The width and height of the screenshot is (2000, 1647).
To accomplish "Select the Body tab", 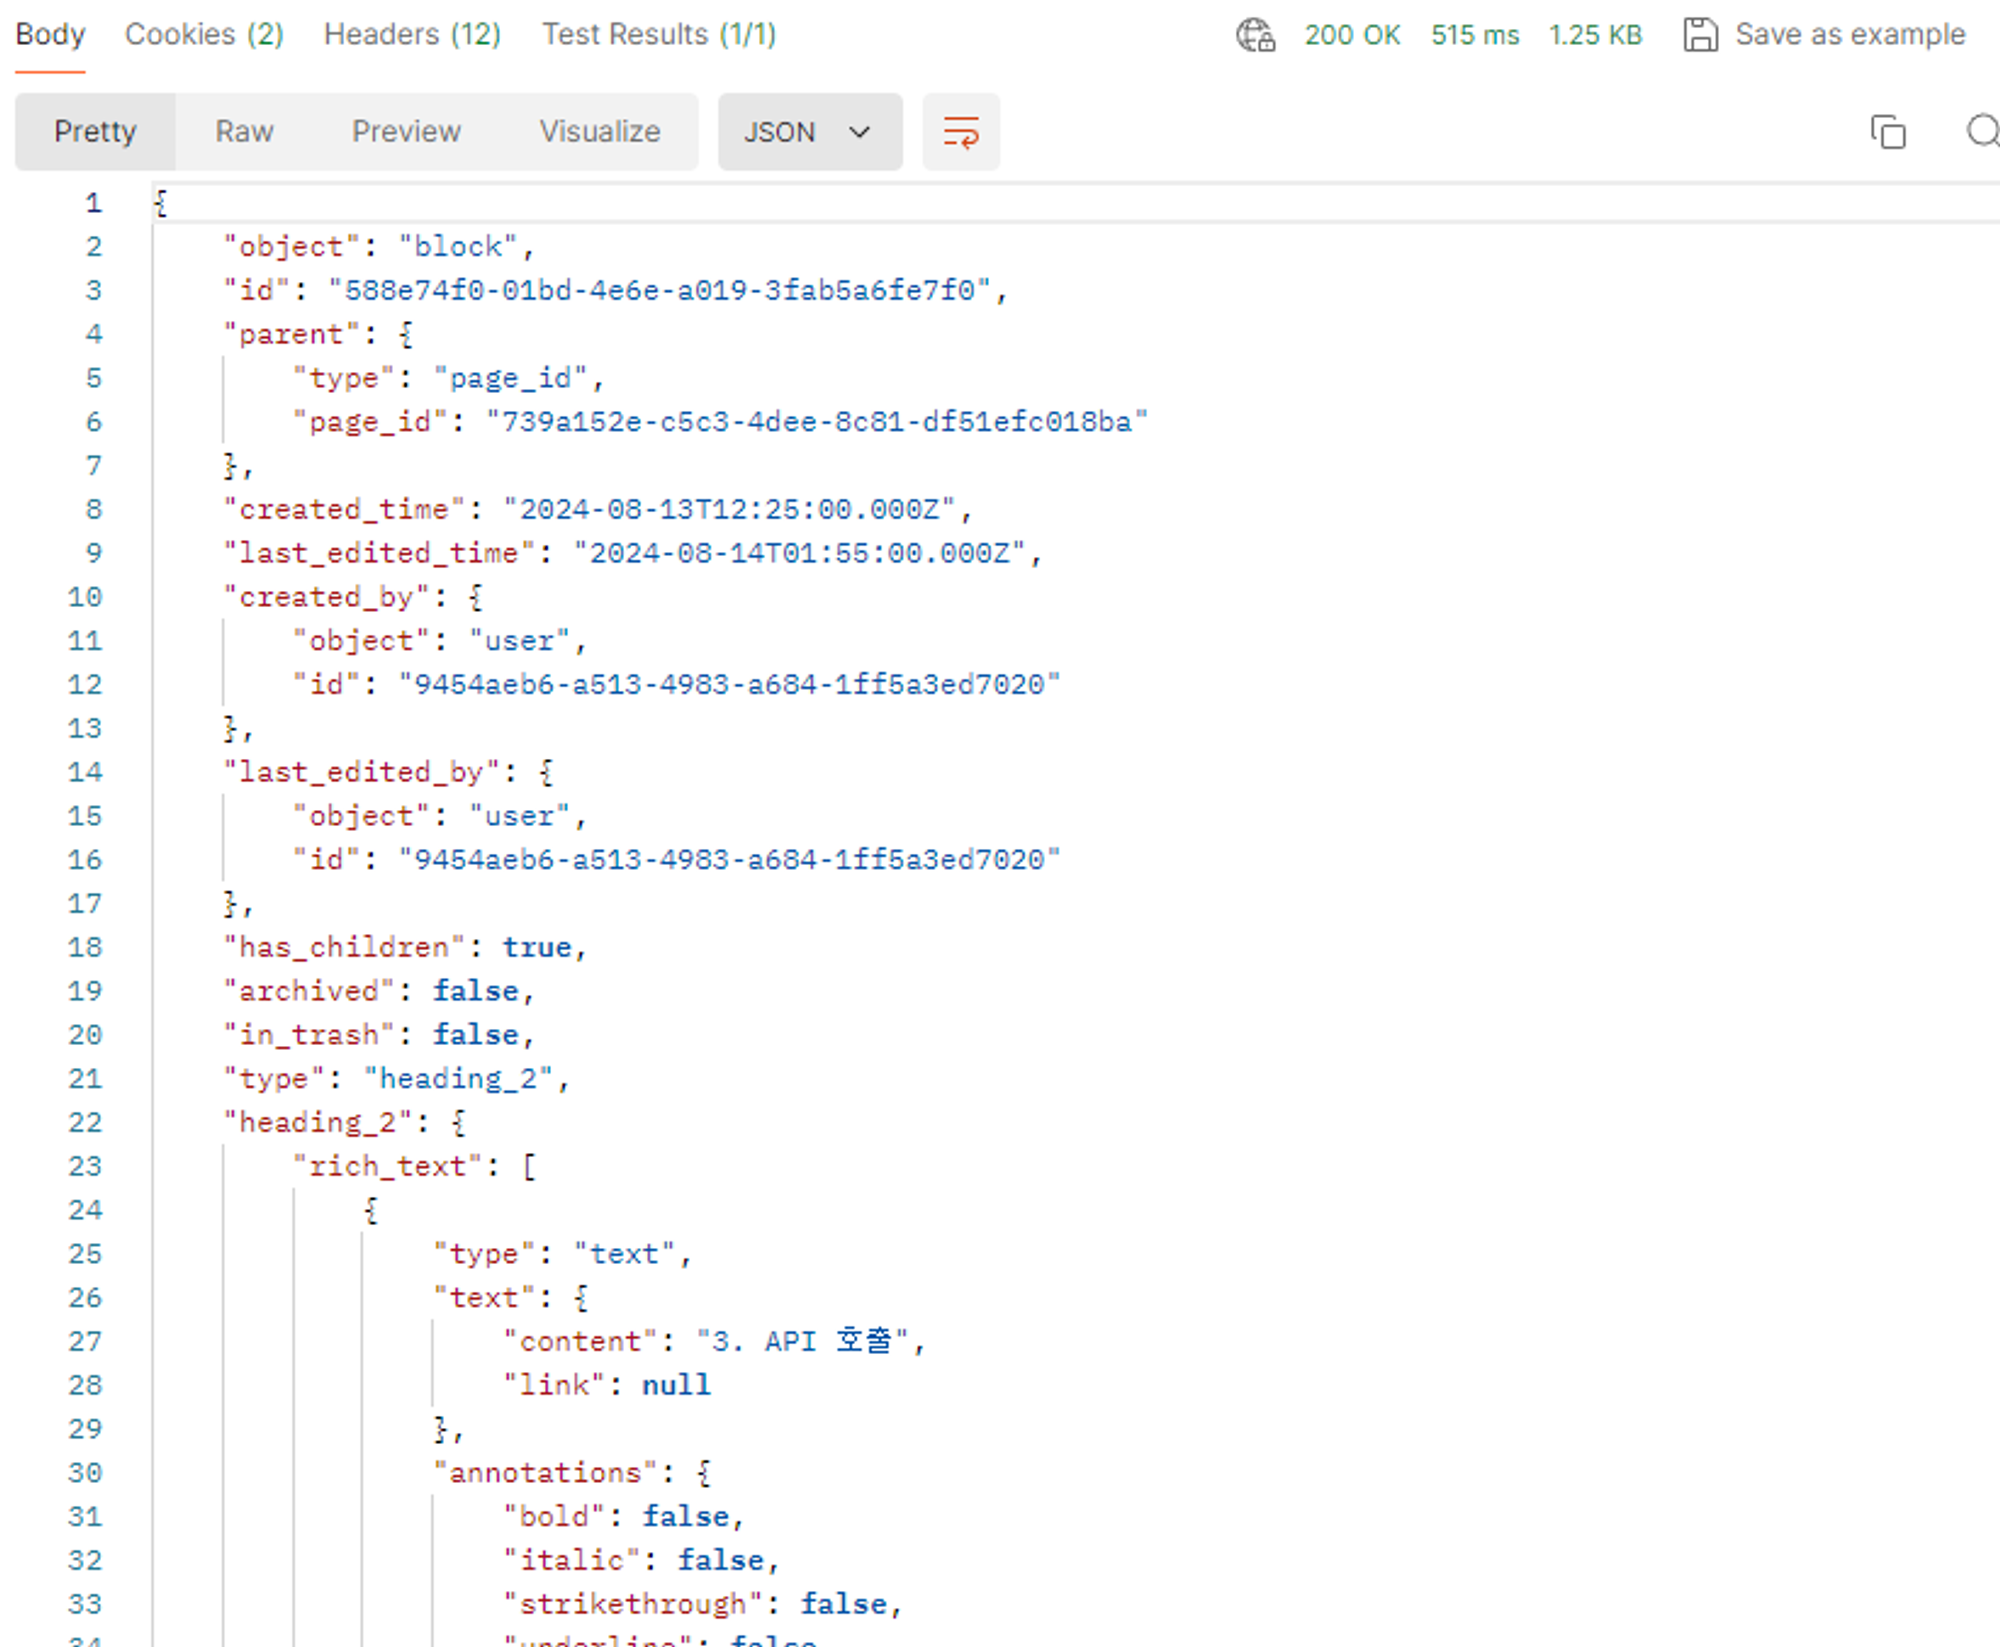I will [50, 35].
